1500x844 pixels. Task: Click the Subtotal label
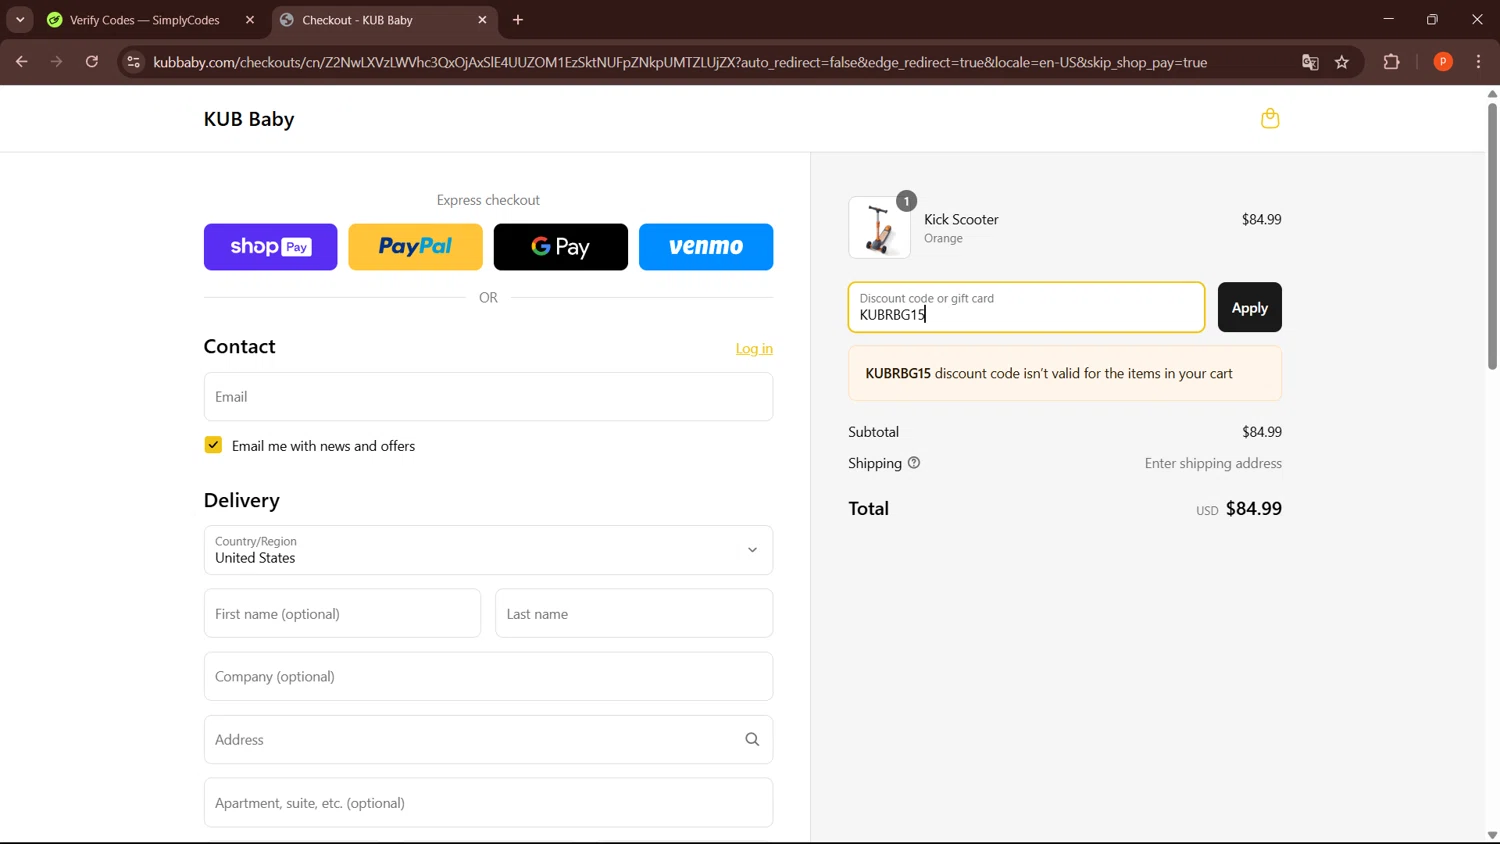click(873, 432)
